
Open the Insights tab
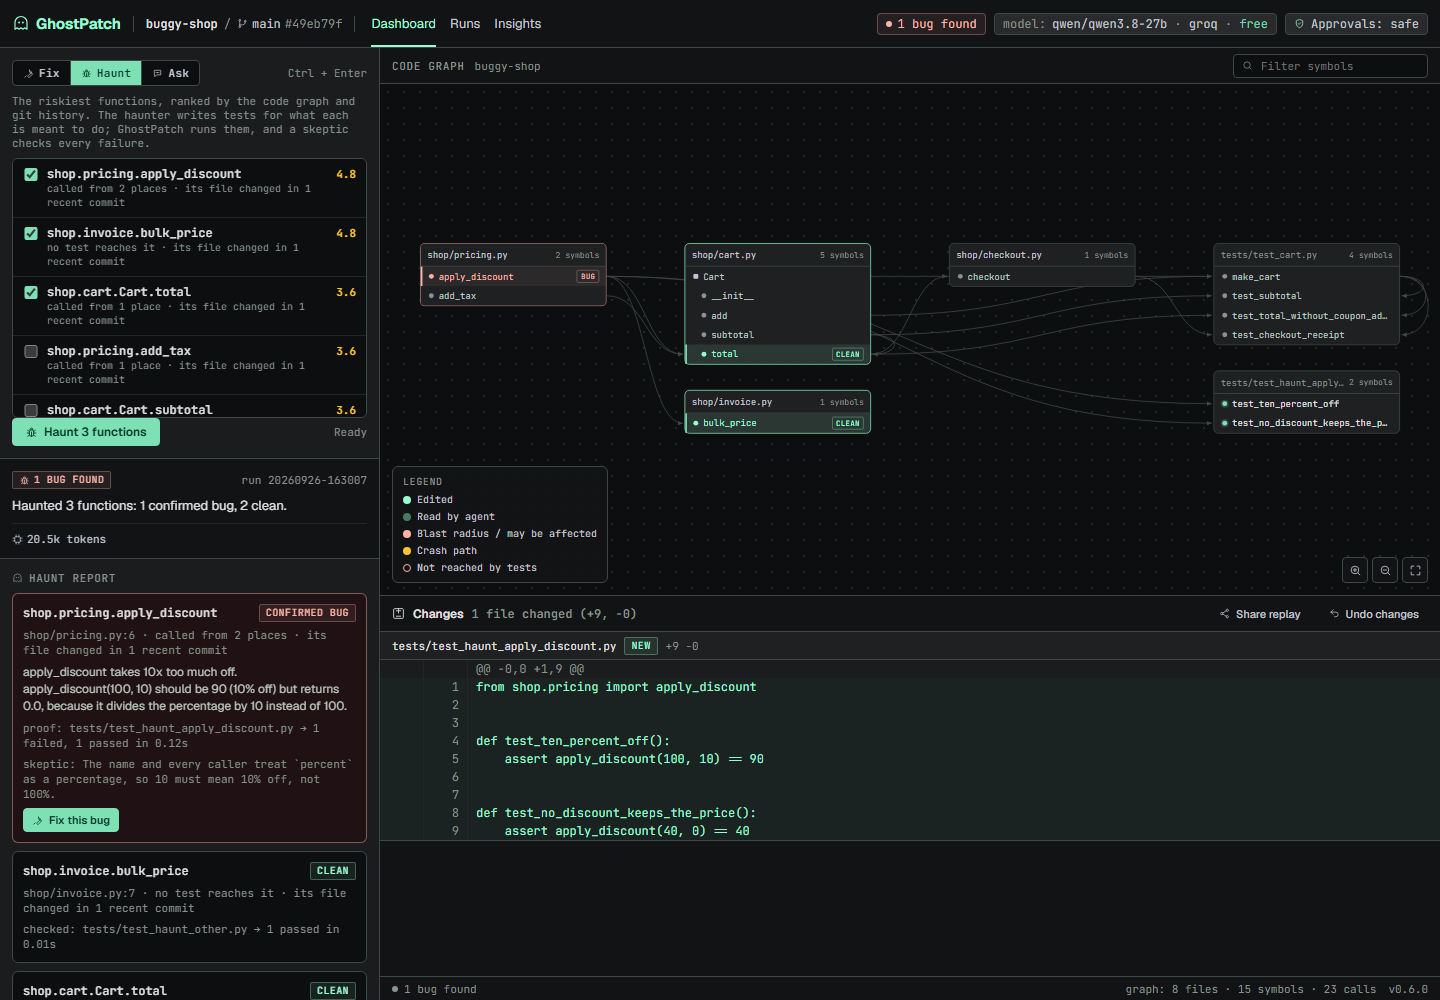click(517, 24)
